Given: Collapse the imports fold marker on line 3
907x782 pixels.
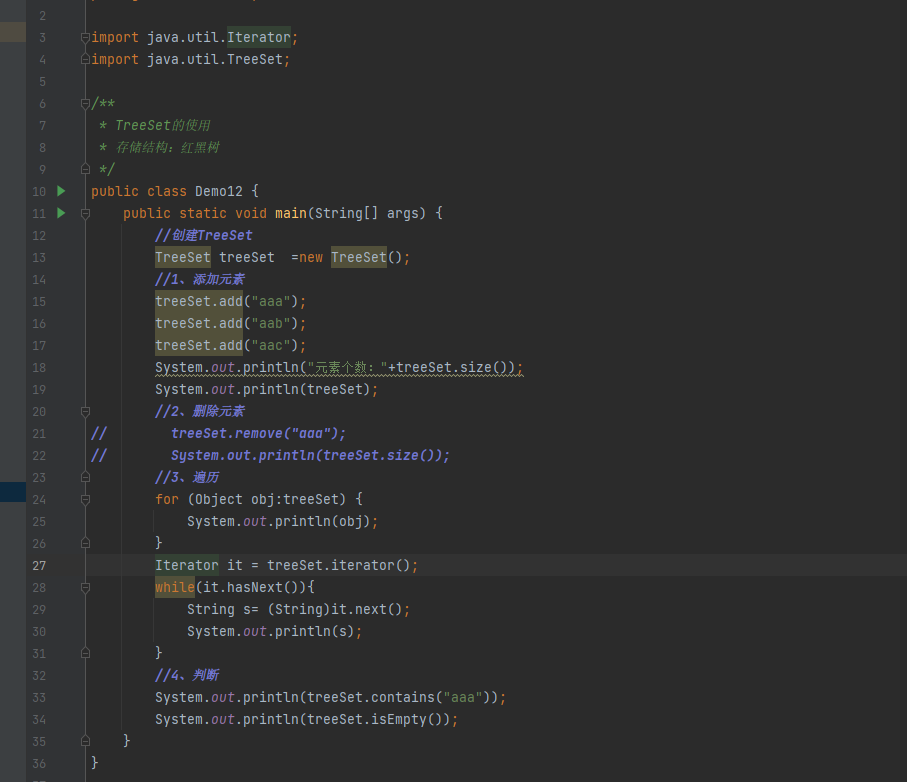Looking at the screenshot, I should coord(86,38).
